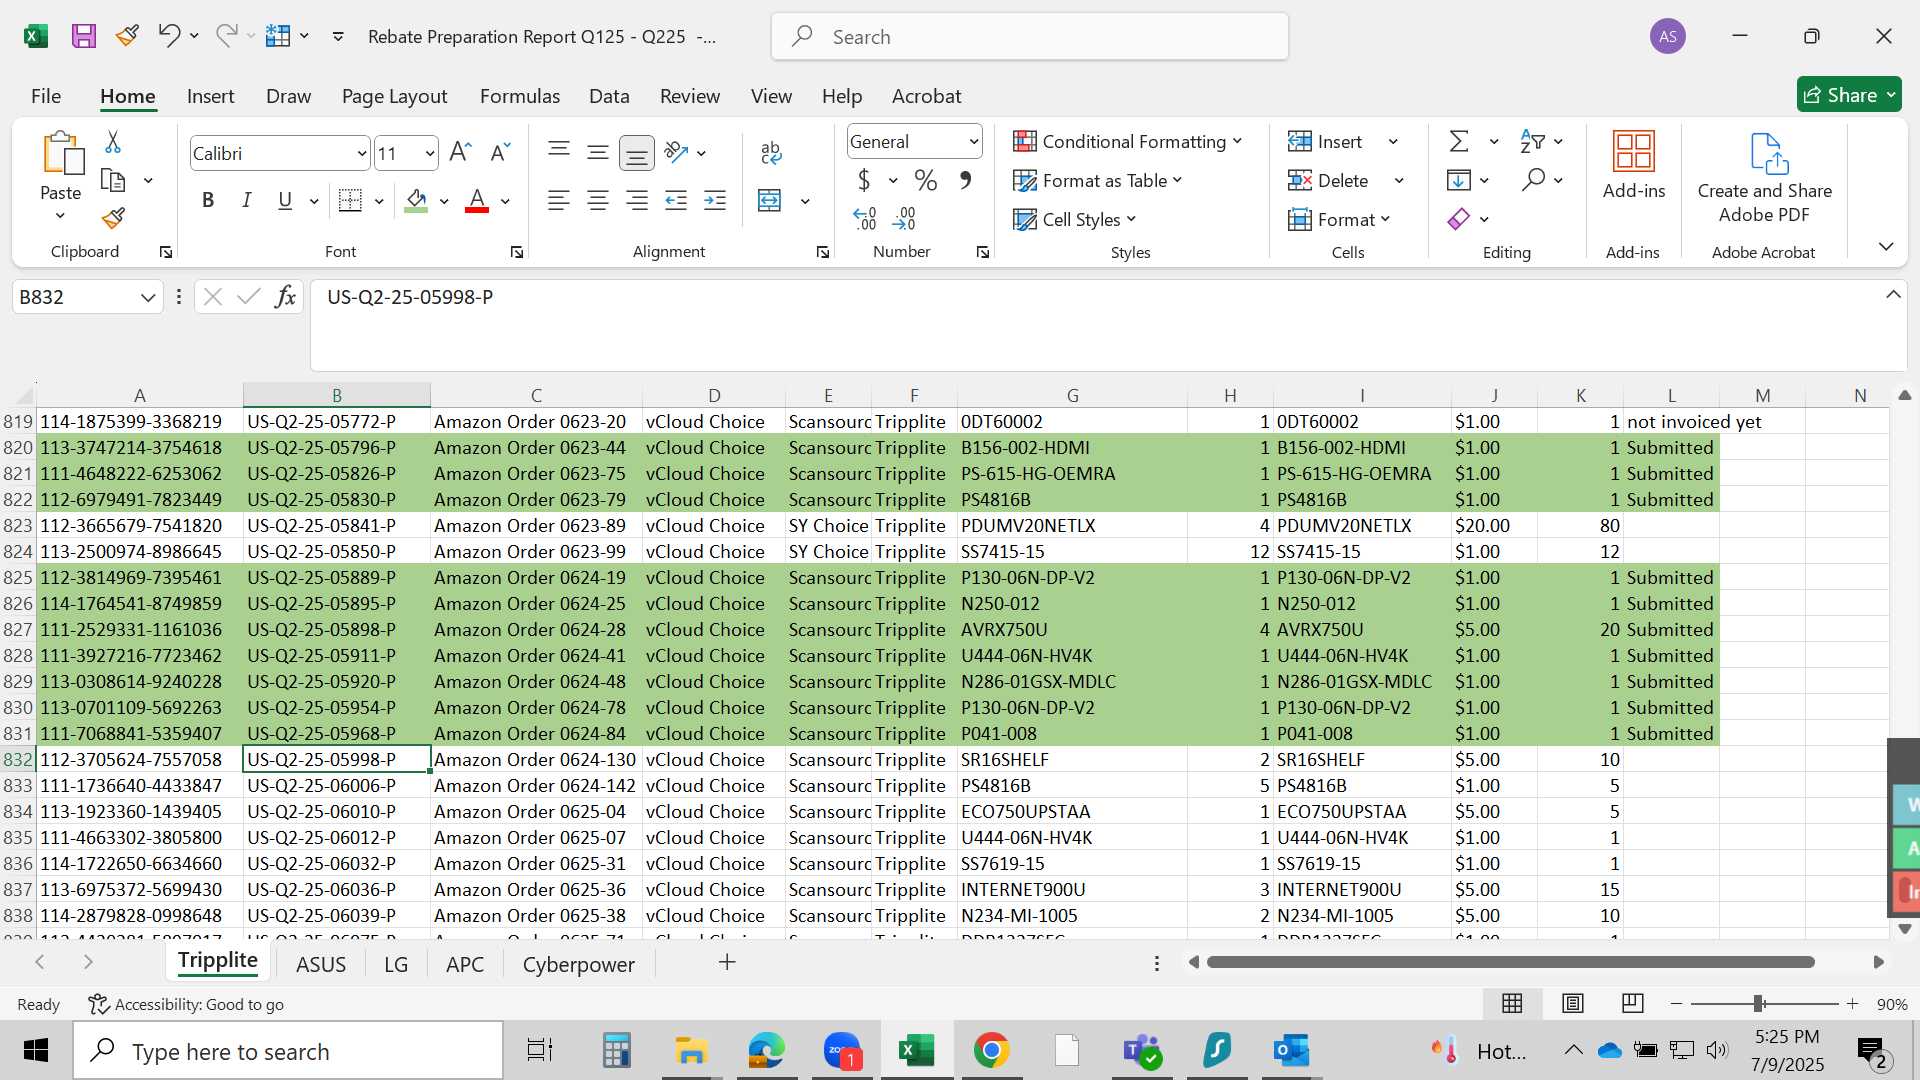Open Conditional Formatting menu

[1128, 141]
